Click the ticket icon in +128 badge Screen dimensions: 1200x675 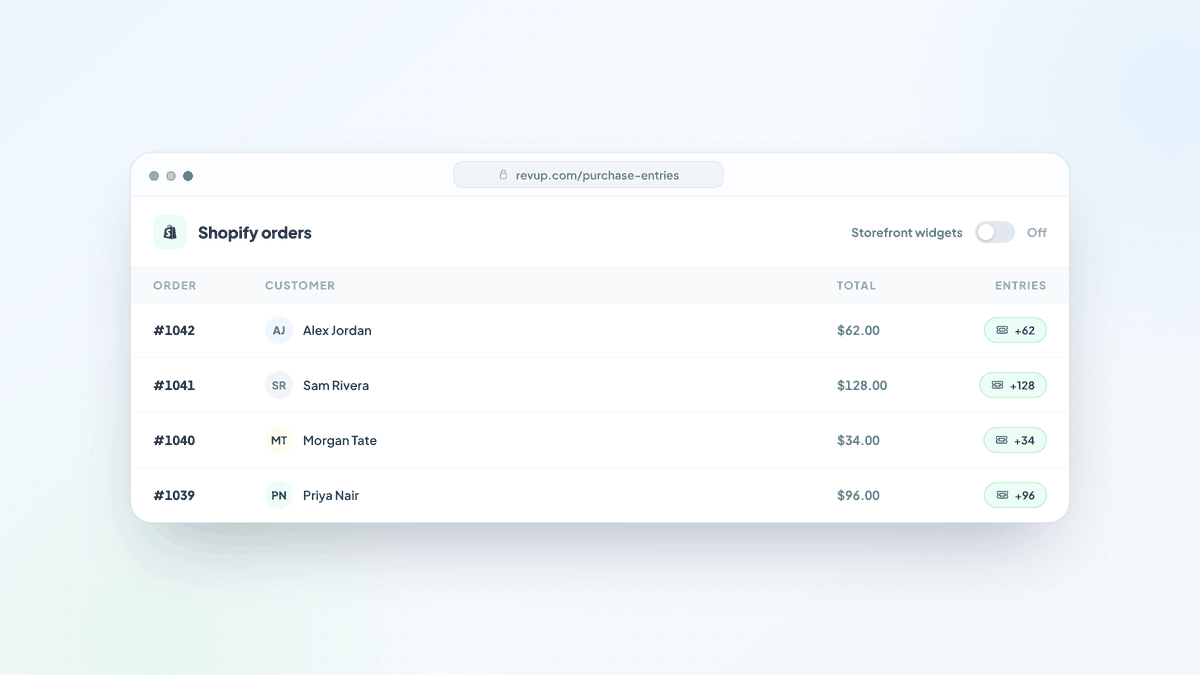[997, 385]
